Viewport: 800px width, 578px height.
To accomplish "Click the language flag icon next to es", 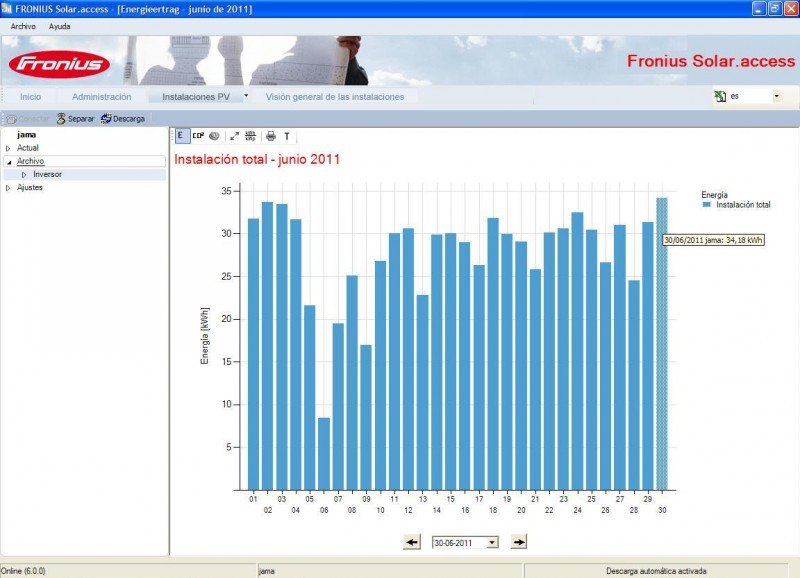I will point(720,96).
